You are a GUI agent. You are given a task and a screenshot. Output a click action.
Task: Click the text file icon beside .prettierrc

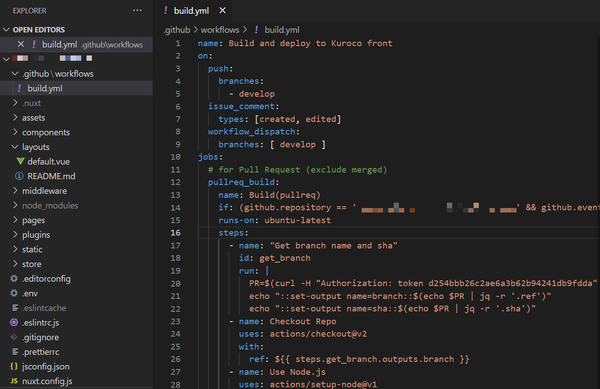(x=15, y=352)
